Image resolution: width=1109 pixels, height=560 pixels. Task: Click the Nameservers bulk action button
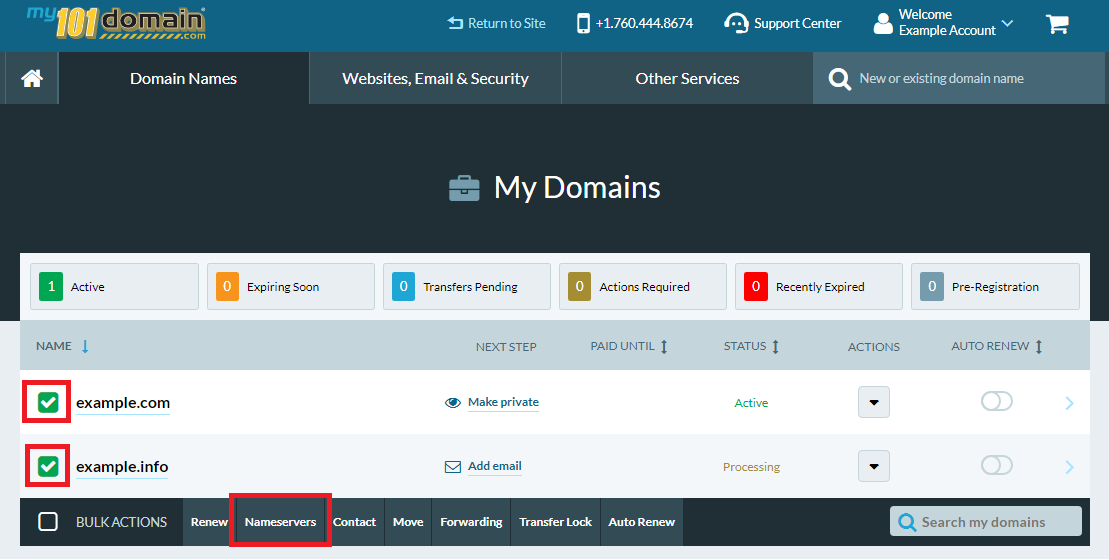point(280,522)
